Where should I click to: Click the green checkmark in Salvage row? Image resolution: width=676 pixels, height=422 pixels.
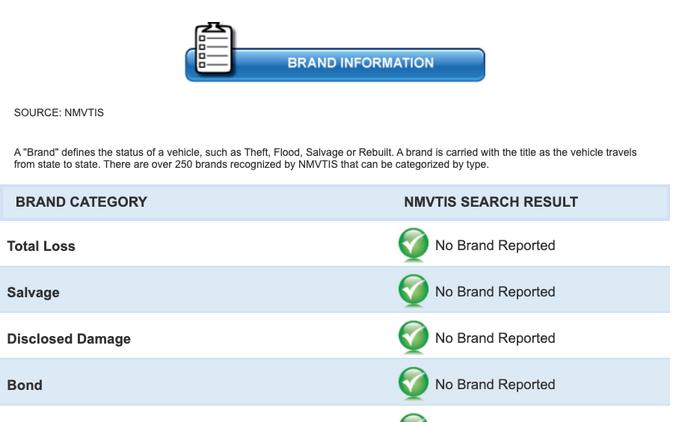(413, 290)
